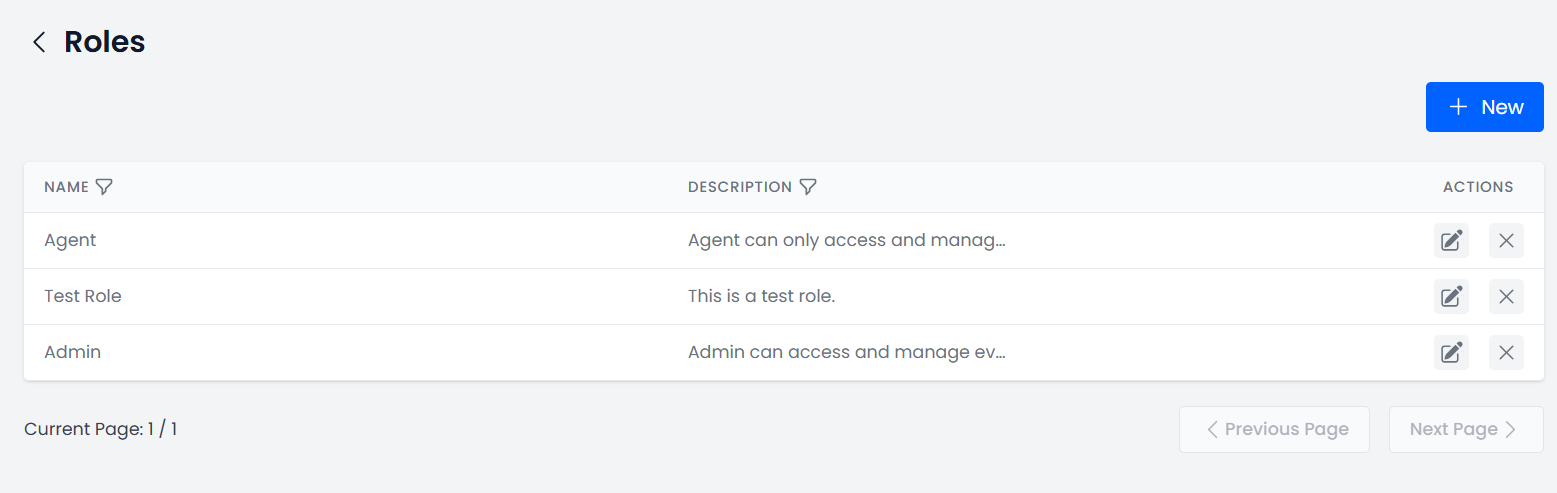The width and height of the screenshot is (1557, 493).
Task: Edit the Agent role
Action: (1451, 241)
